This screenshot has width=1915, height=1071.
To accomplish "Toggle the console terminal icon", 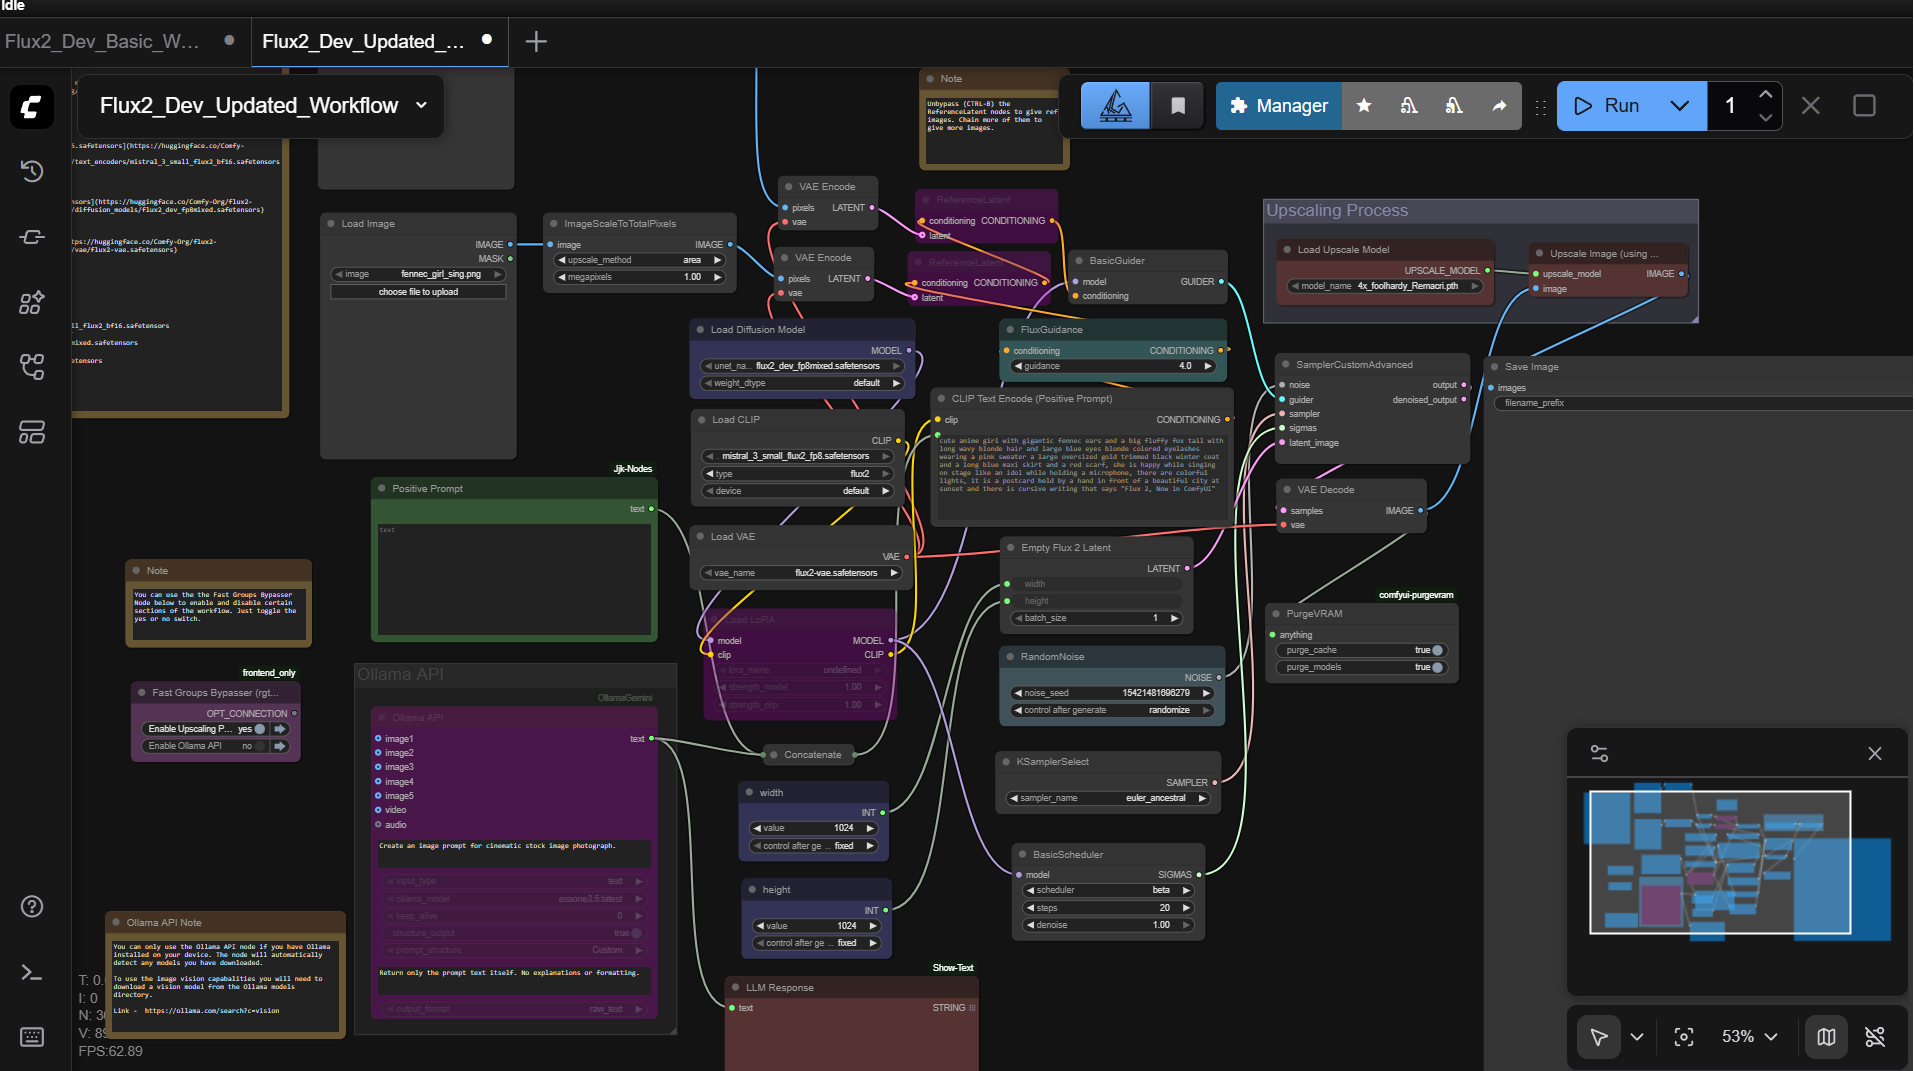I will tap(32, 972).
